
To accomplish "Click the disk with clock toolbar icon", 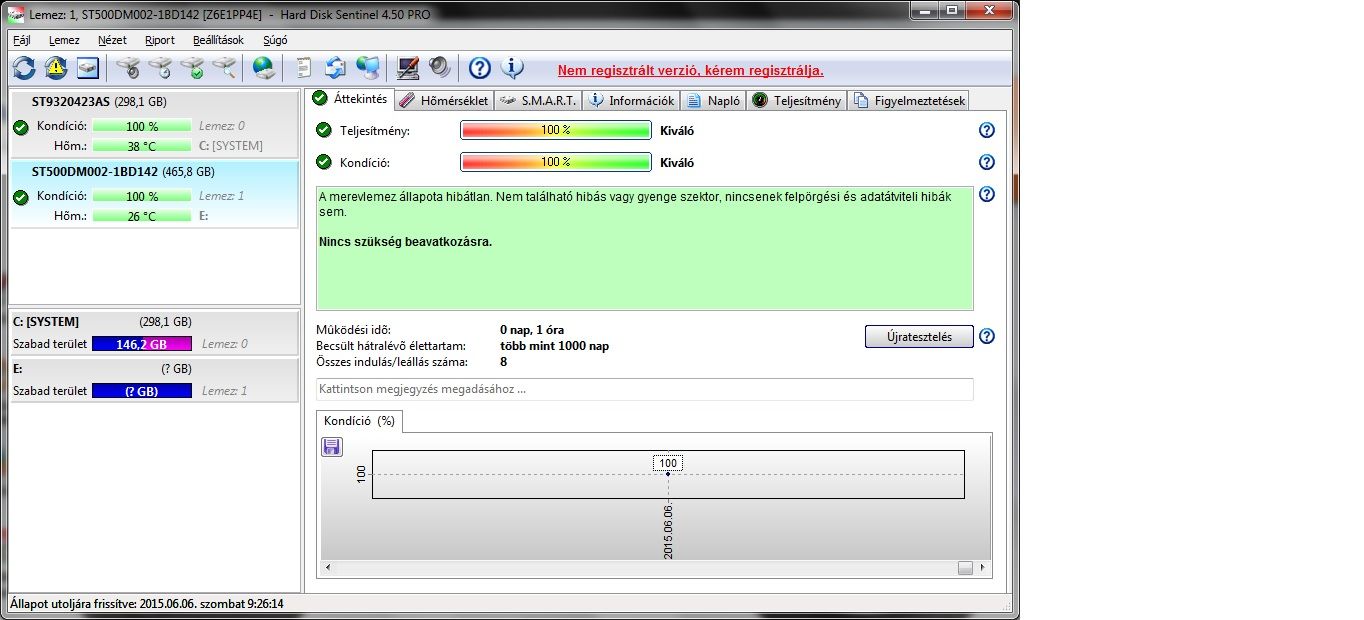I will [x=160, y=68].
